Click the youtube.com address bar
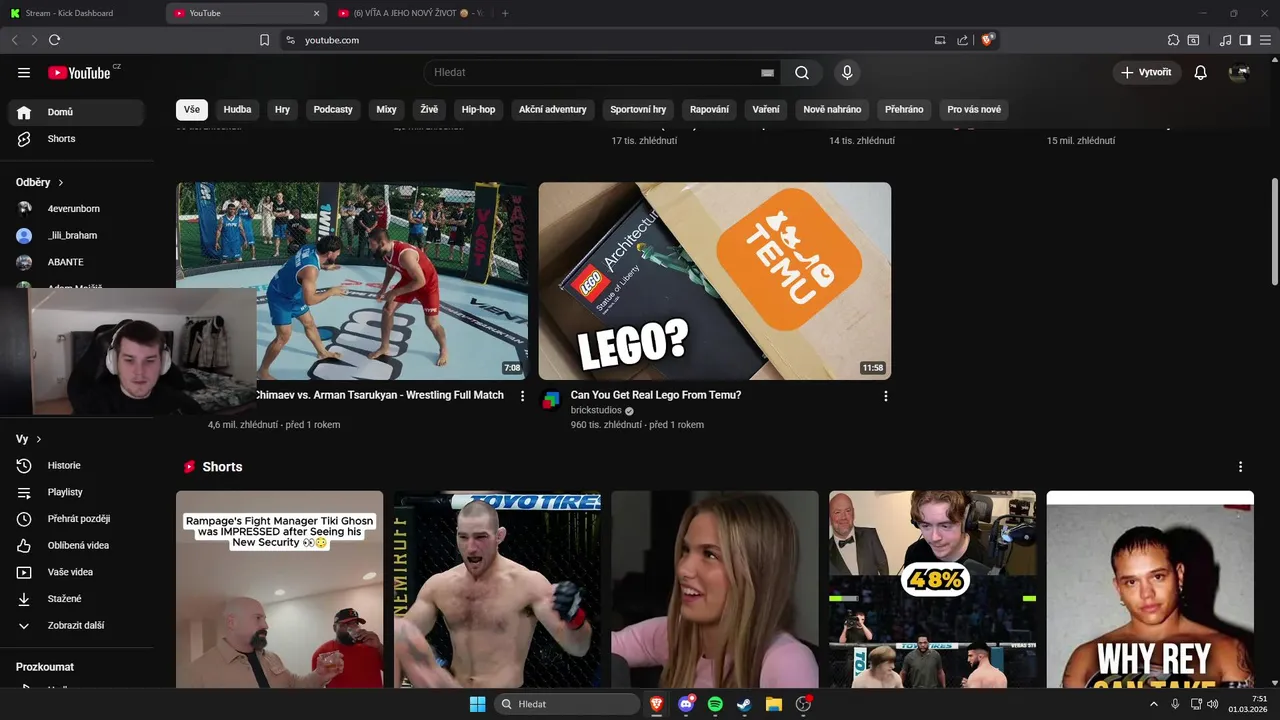 pyautogui.click(x=610, y=40)
